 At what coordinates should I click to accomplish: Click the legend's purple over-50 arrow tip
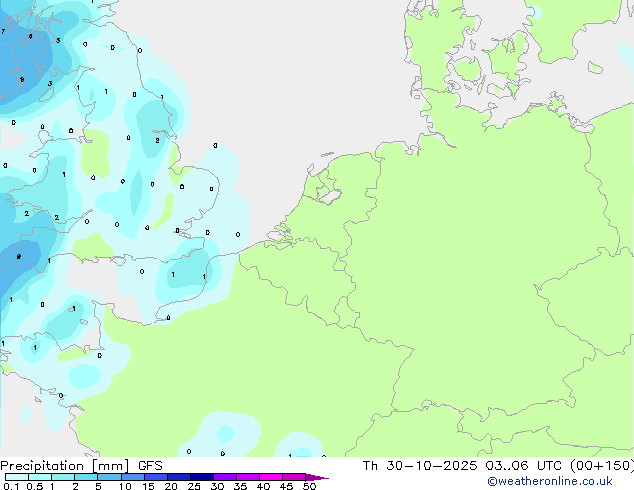click(317, 477)
